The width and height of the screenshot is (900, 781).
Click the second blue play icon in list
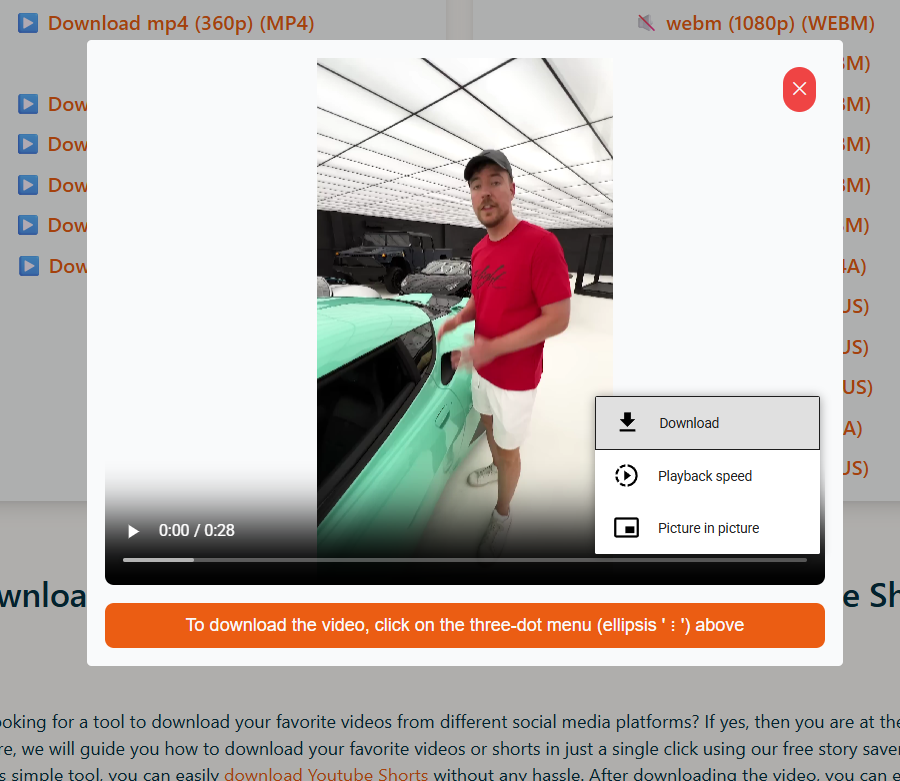click(28, 104)
